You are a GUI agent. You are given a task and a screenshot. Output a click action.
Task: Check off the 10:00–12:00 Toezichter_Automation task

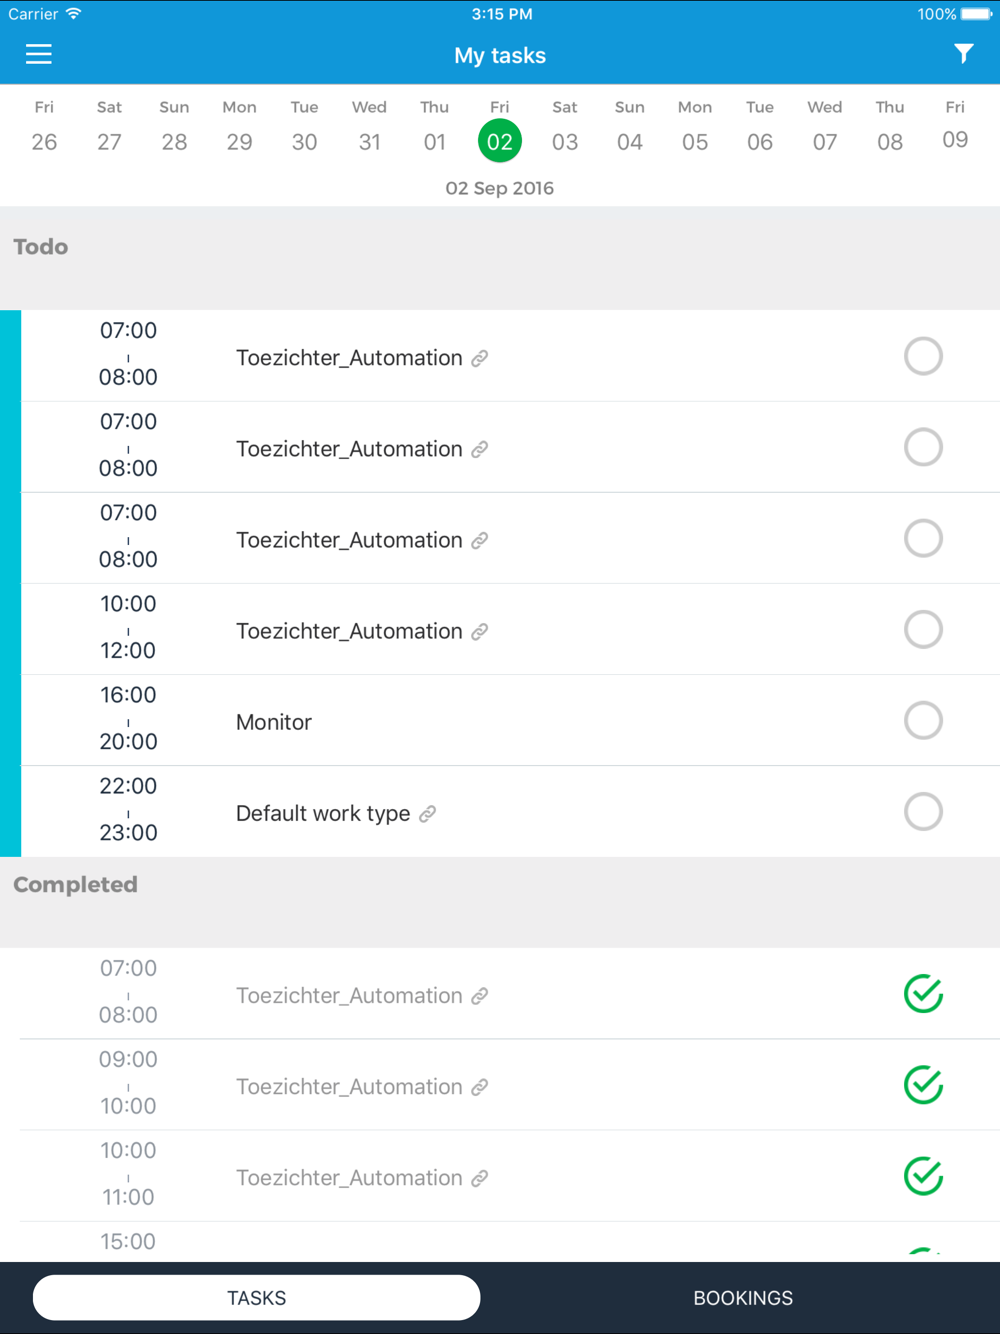(923, 629)
